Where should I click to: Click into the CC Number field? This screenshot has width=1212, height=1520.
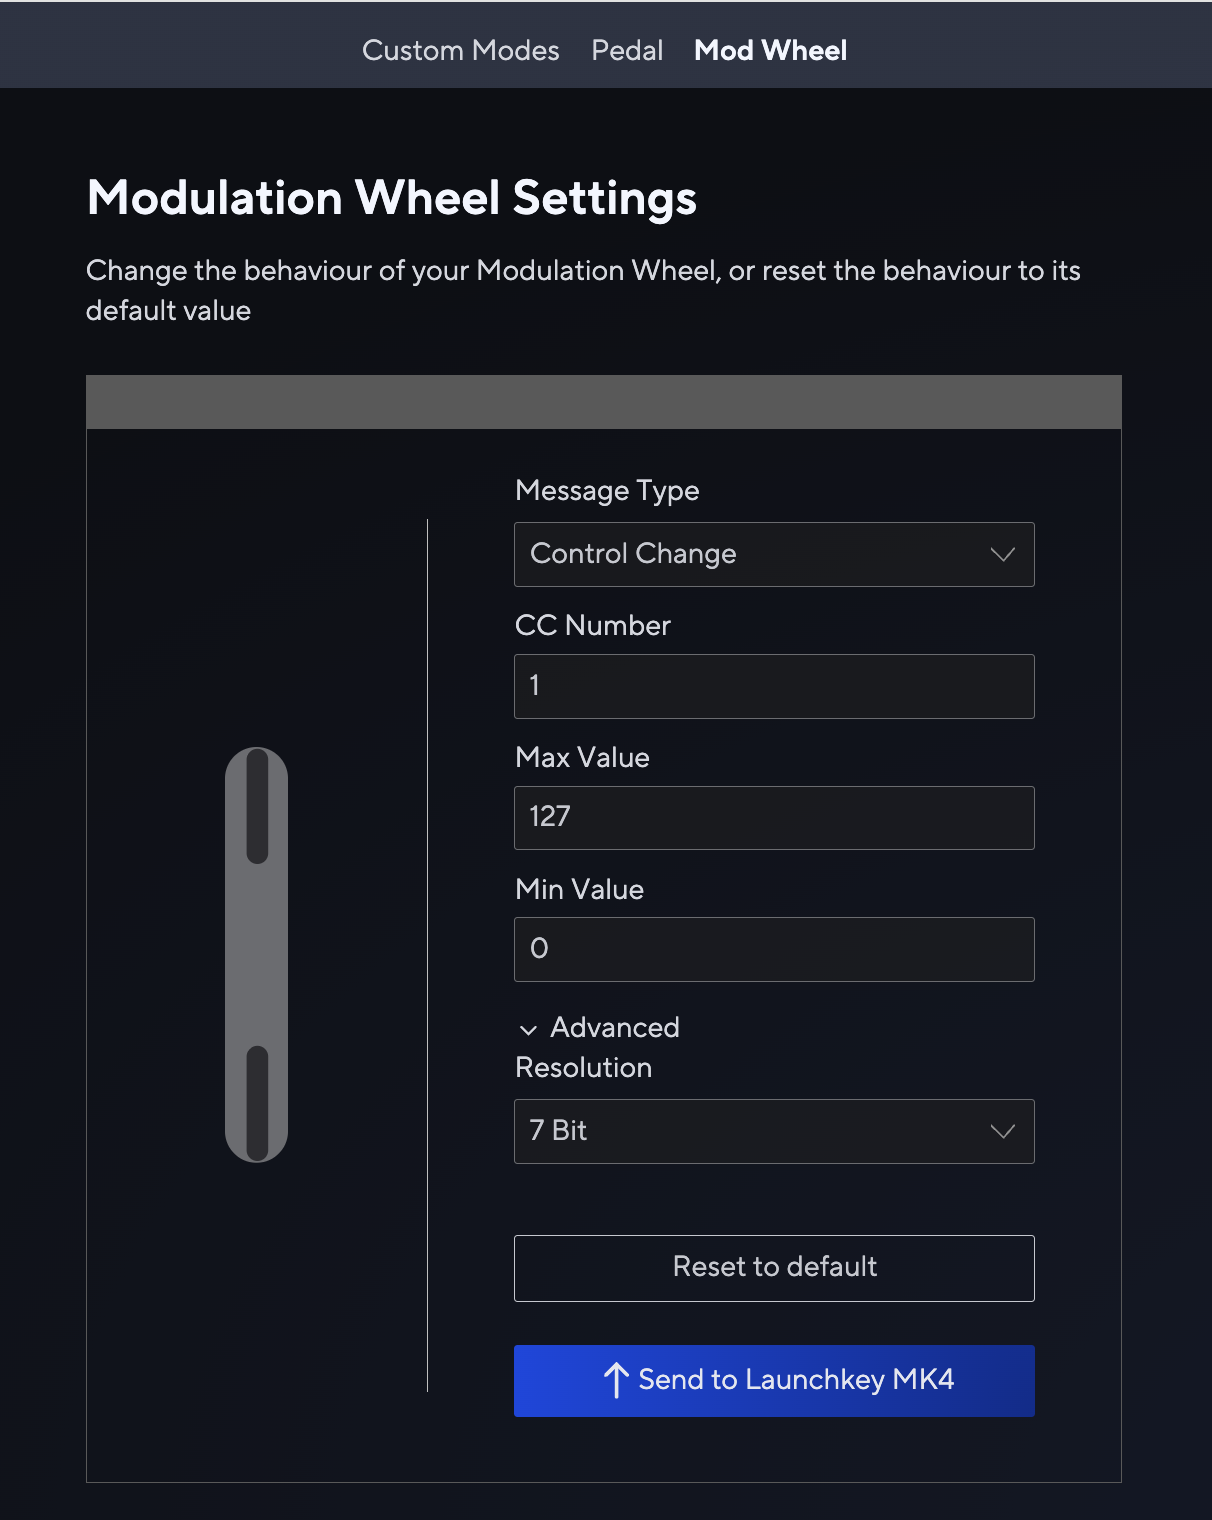click(774, 686)
